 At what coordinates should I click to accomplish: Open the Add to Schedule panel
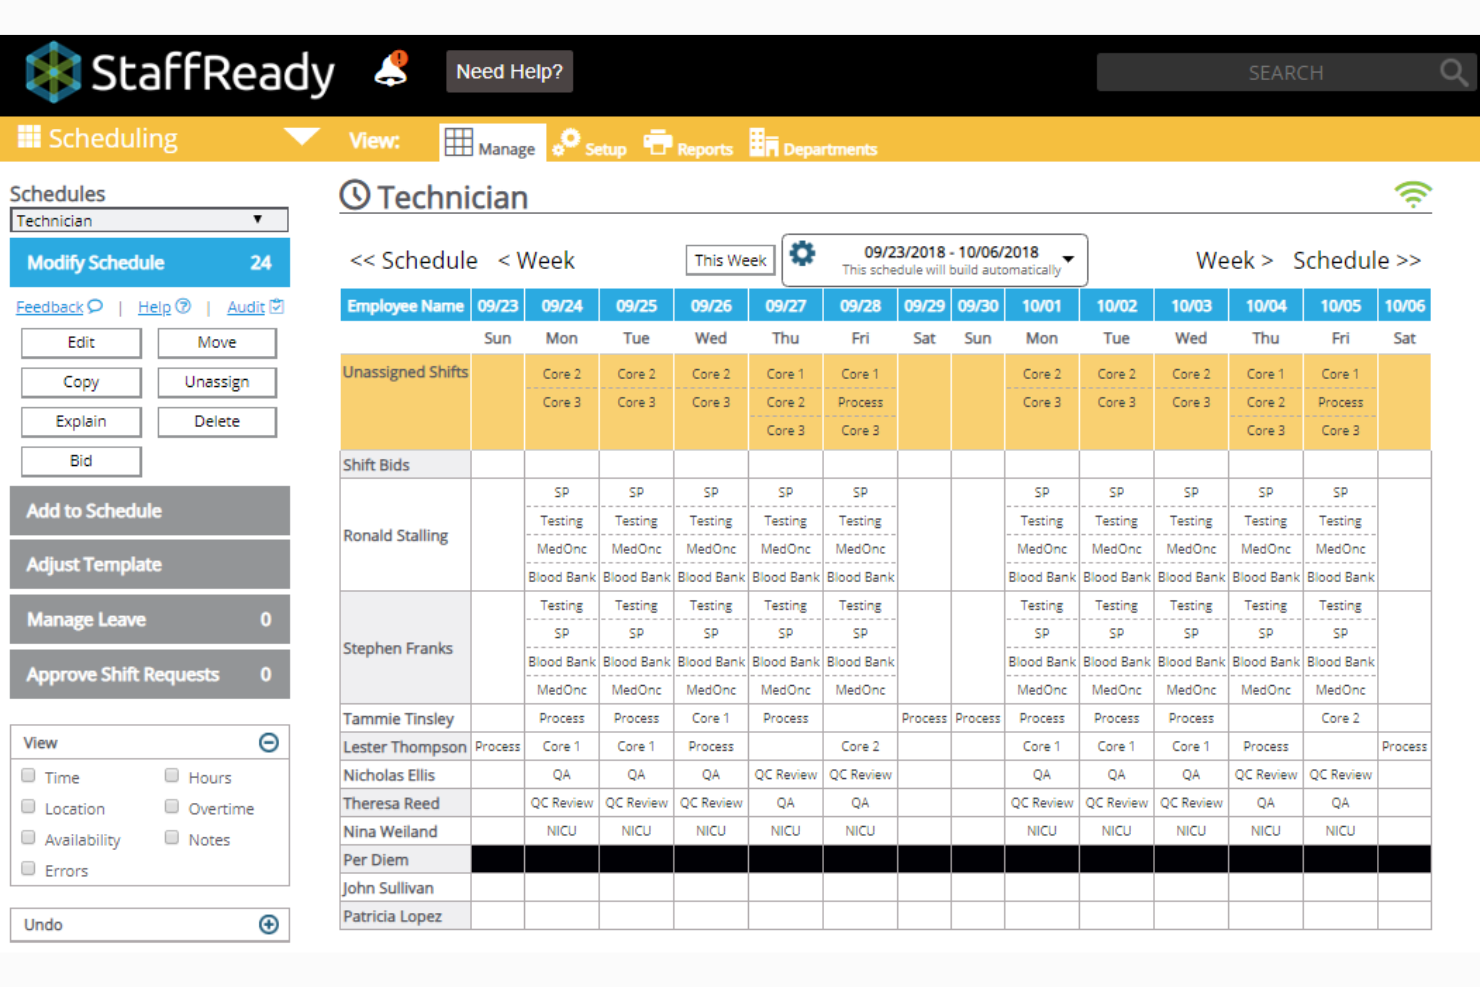tap(150, 510)
